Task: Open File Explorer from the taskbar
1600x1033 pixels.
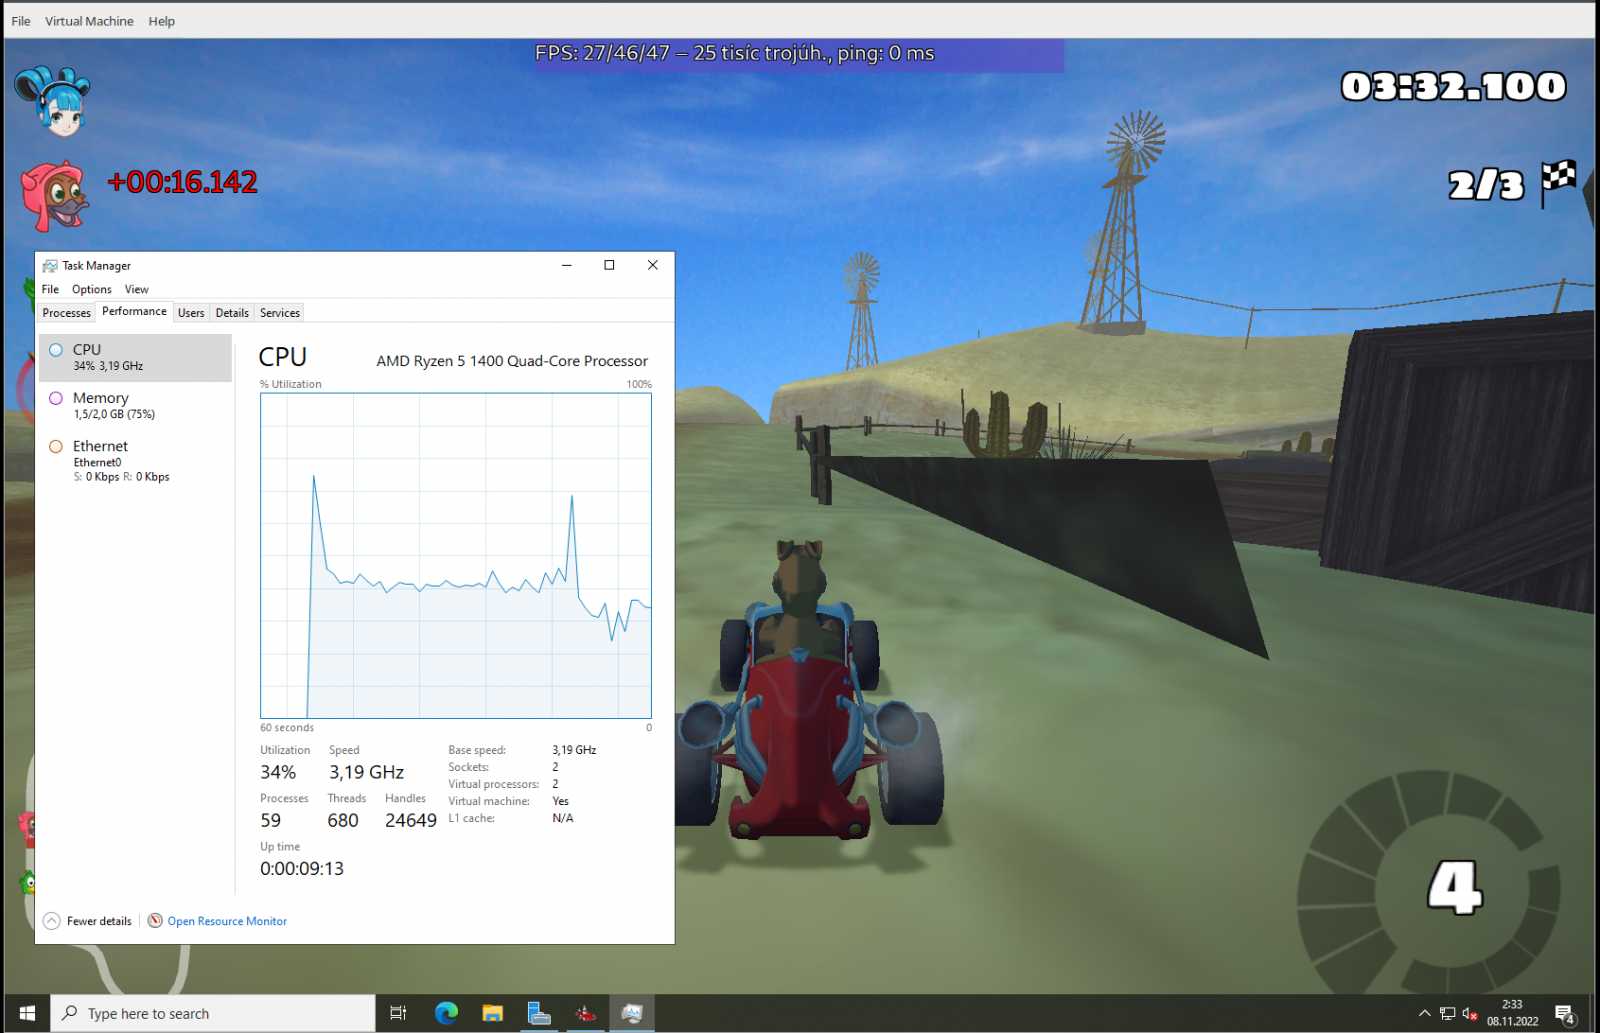Action: [x=492, y=1013]
